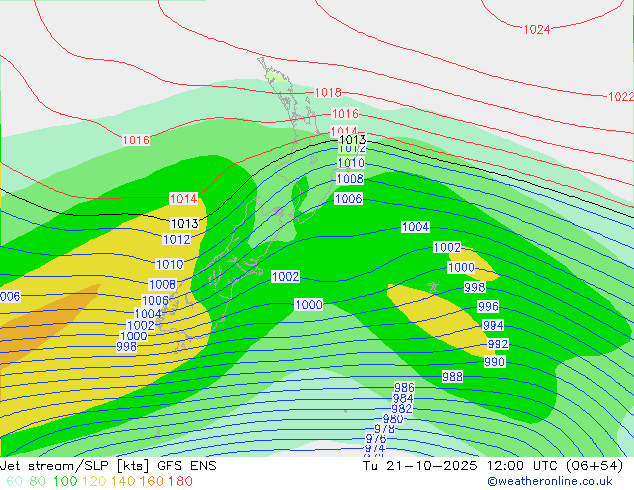Select the 60 kts legend value
The image size is (634, 490).
point(14,481)
